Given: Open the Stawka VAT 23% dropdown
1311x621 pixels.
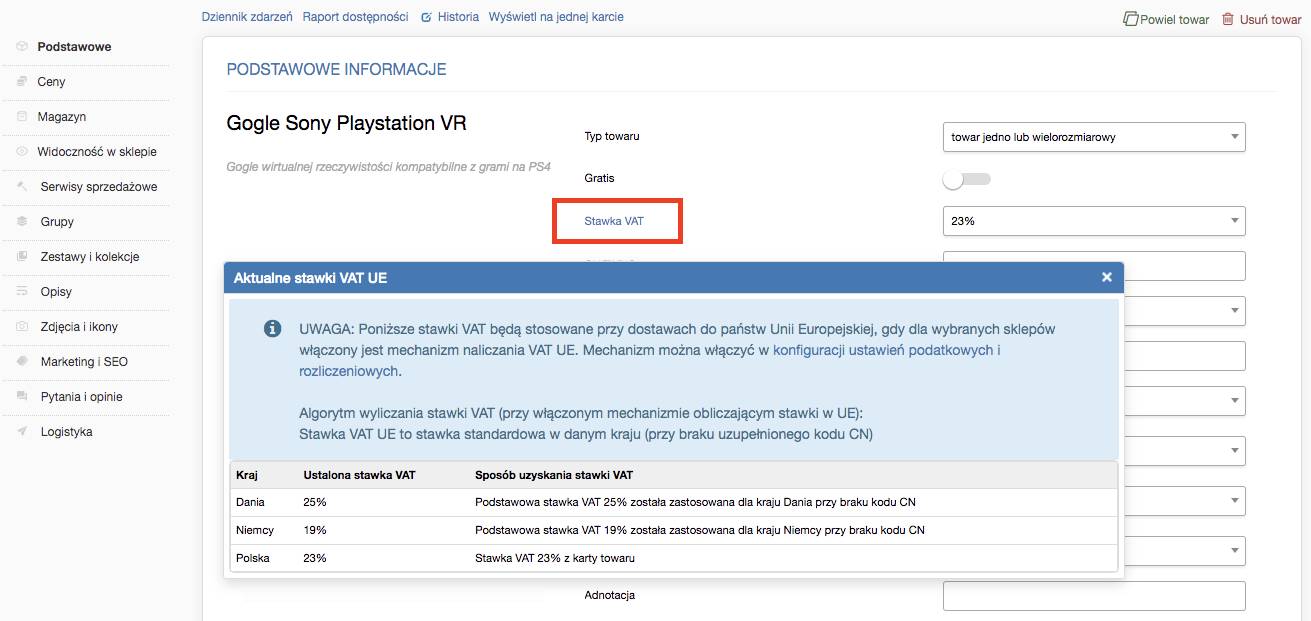Looking at the screenshot, I should [x=1094, y=221].
